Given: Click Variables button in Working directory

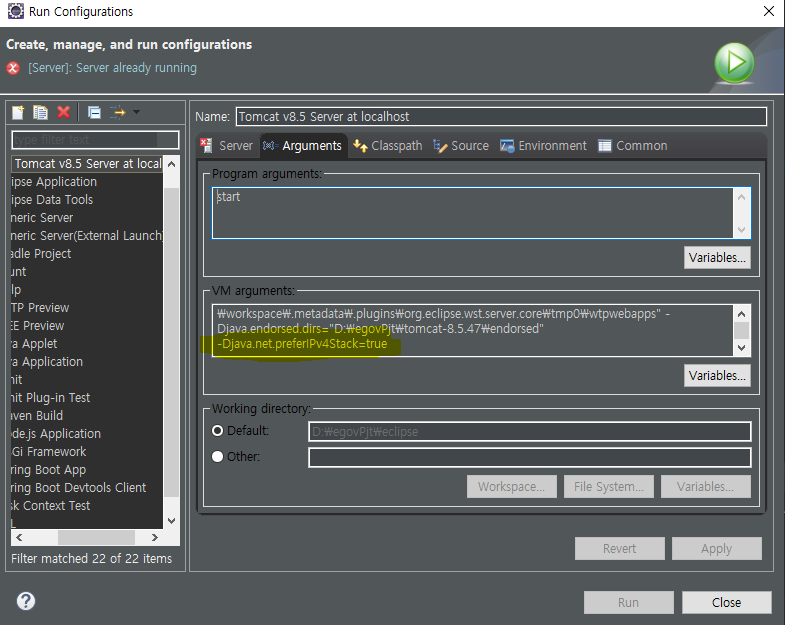Looking at the screenshot, I should point(705,486).
